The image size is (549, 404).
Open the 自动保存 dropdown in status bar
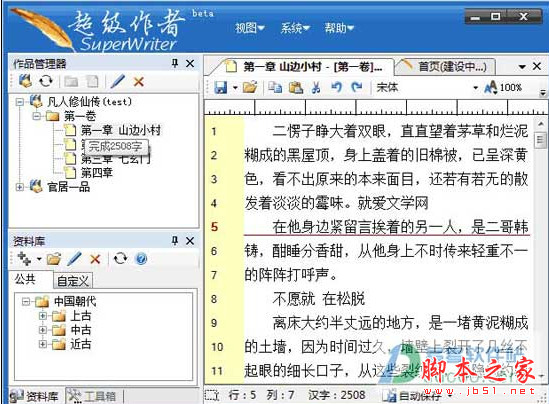pos(450,396)
